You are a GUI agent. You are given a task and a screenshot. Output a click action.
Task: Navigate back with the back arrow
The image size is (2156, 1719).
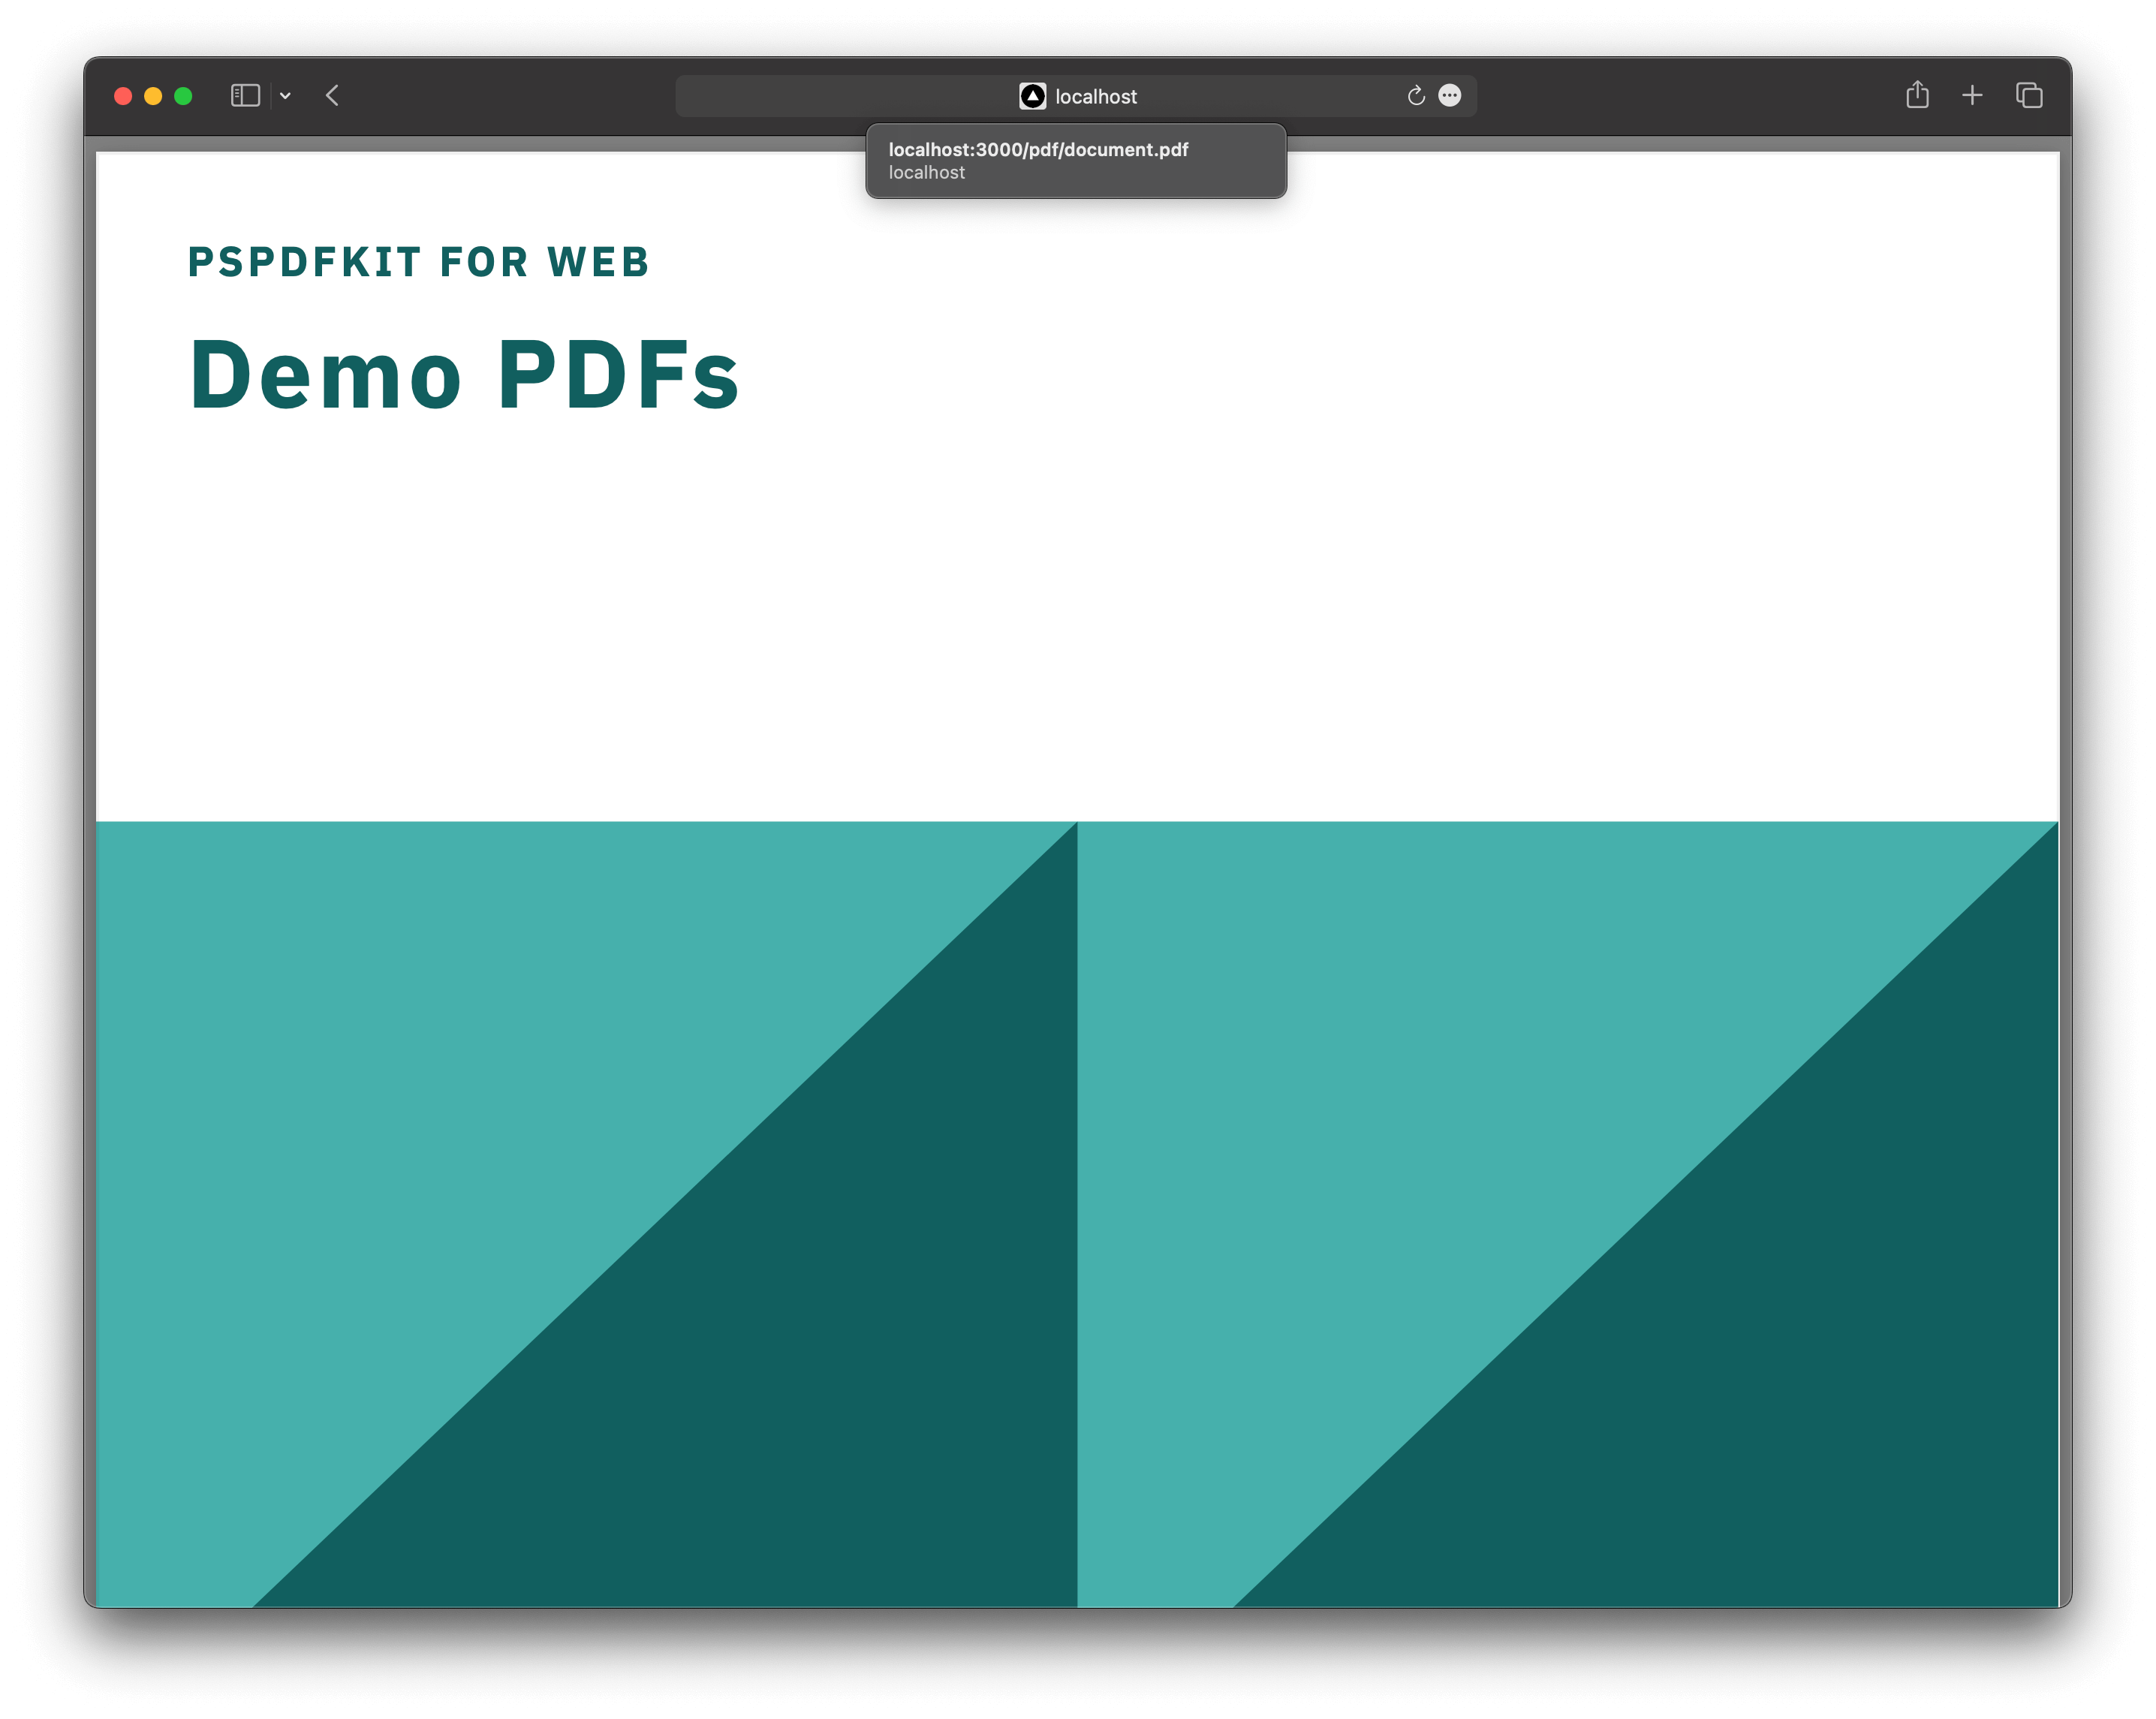tap(333, 95)
